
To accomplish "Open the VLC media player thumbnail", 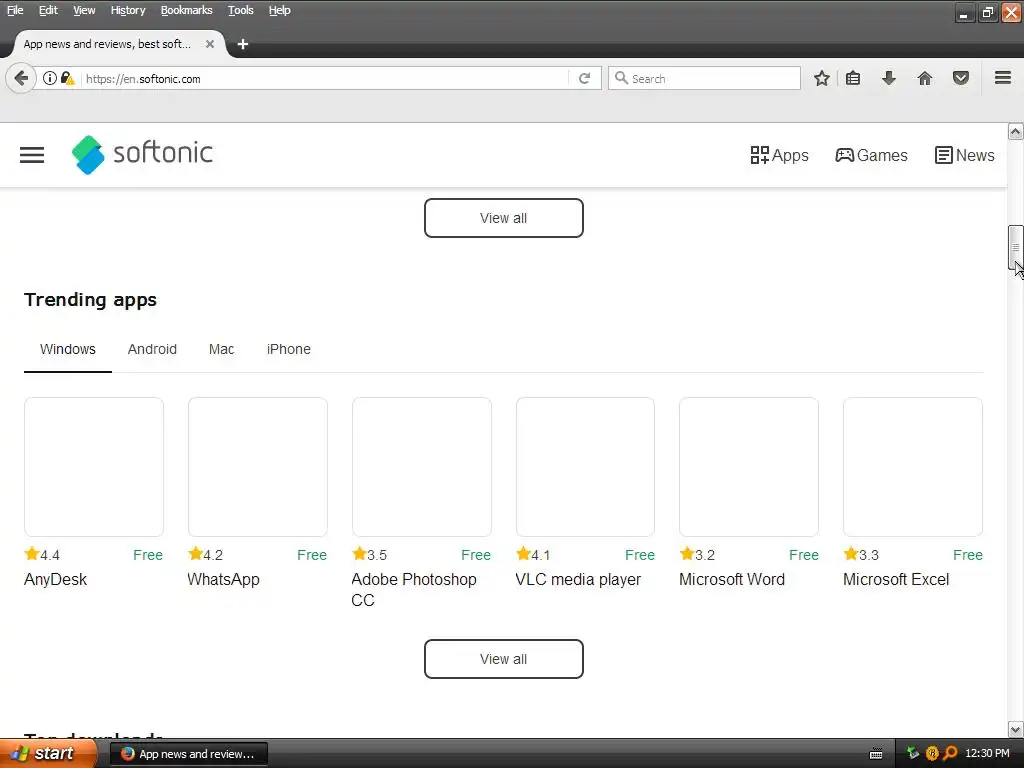I will [x=585, y=467].
